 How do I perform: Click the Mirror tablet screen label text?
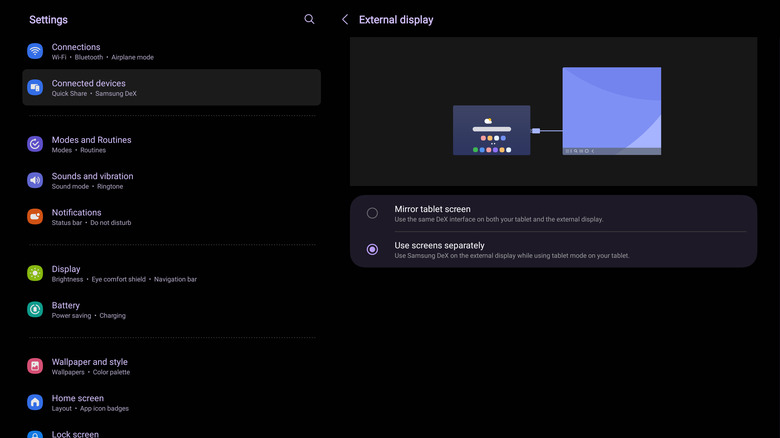432,209
